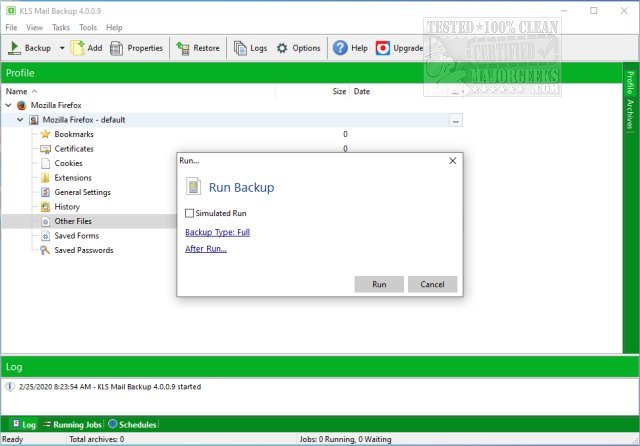Click the Backup toolbar button
This screenshot has width=640, height=446.
(29, 48)
